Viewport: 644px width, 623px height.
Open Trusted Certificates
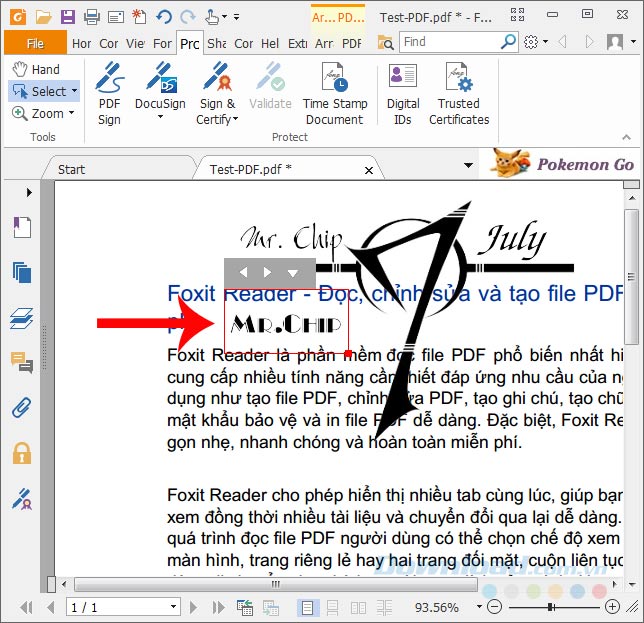459,94
